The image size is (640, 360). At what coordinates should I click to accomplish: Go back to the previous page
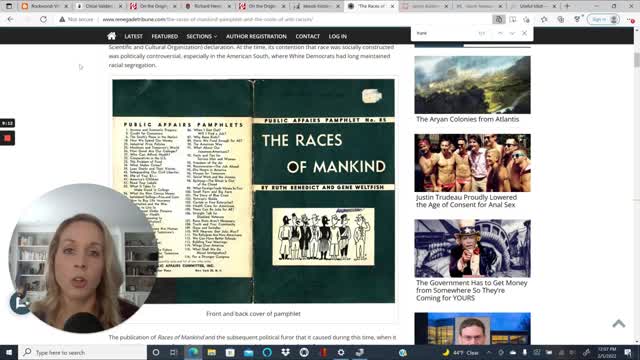tap(11, 19)
